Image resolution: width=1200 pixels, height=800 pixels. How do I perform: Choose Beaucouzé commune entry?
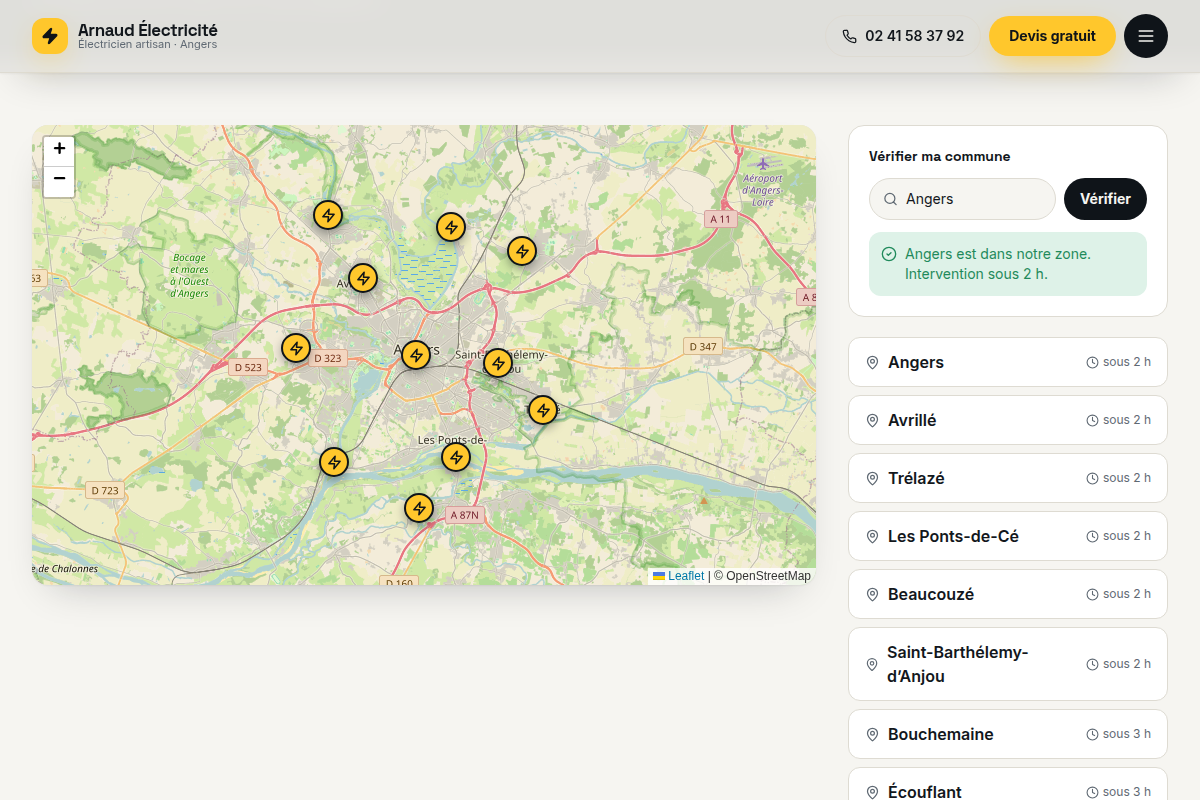tap(1008, 594)
